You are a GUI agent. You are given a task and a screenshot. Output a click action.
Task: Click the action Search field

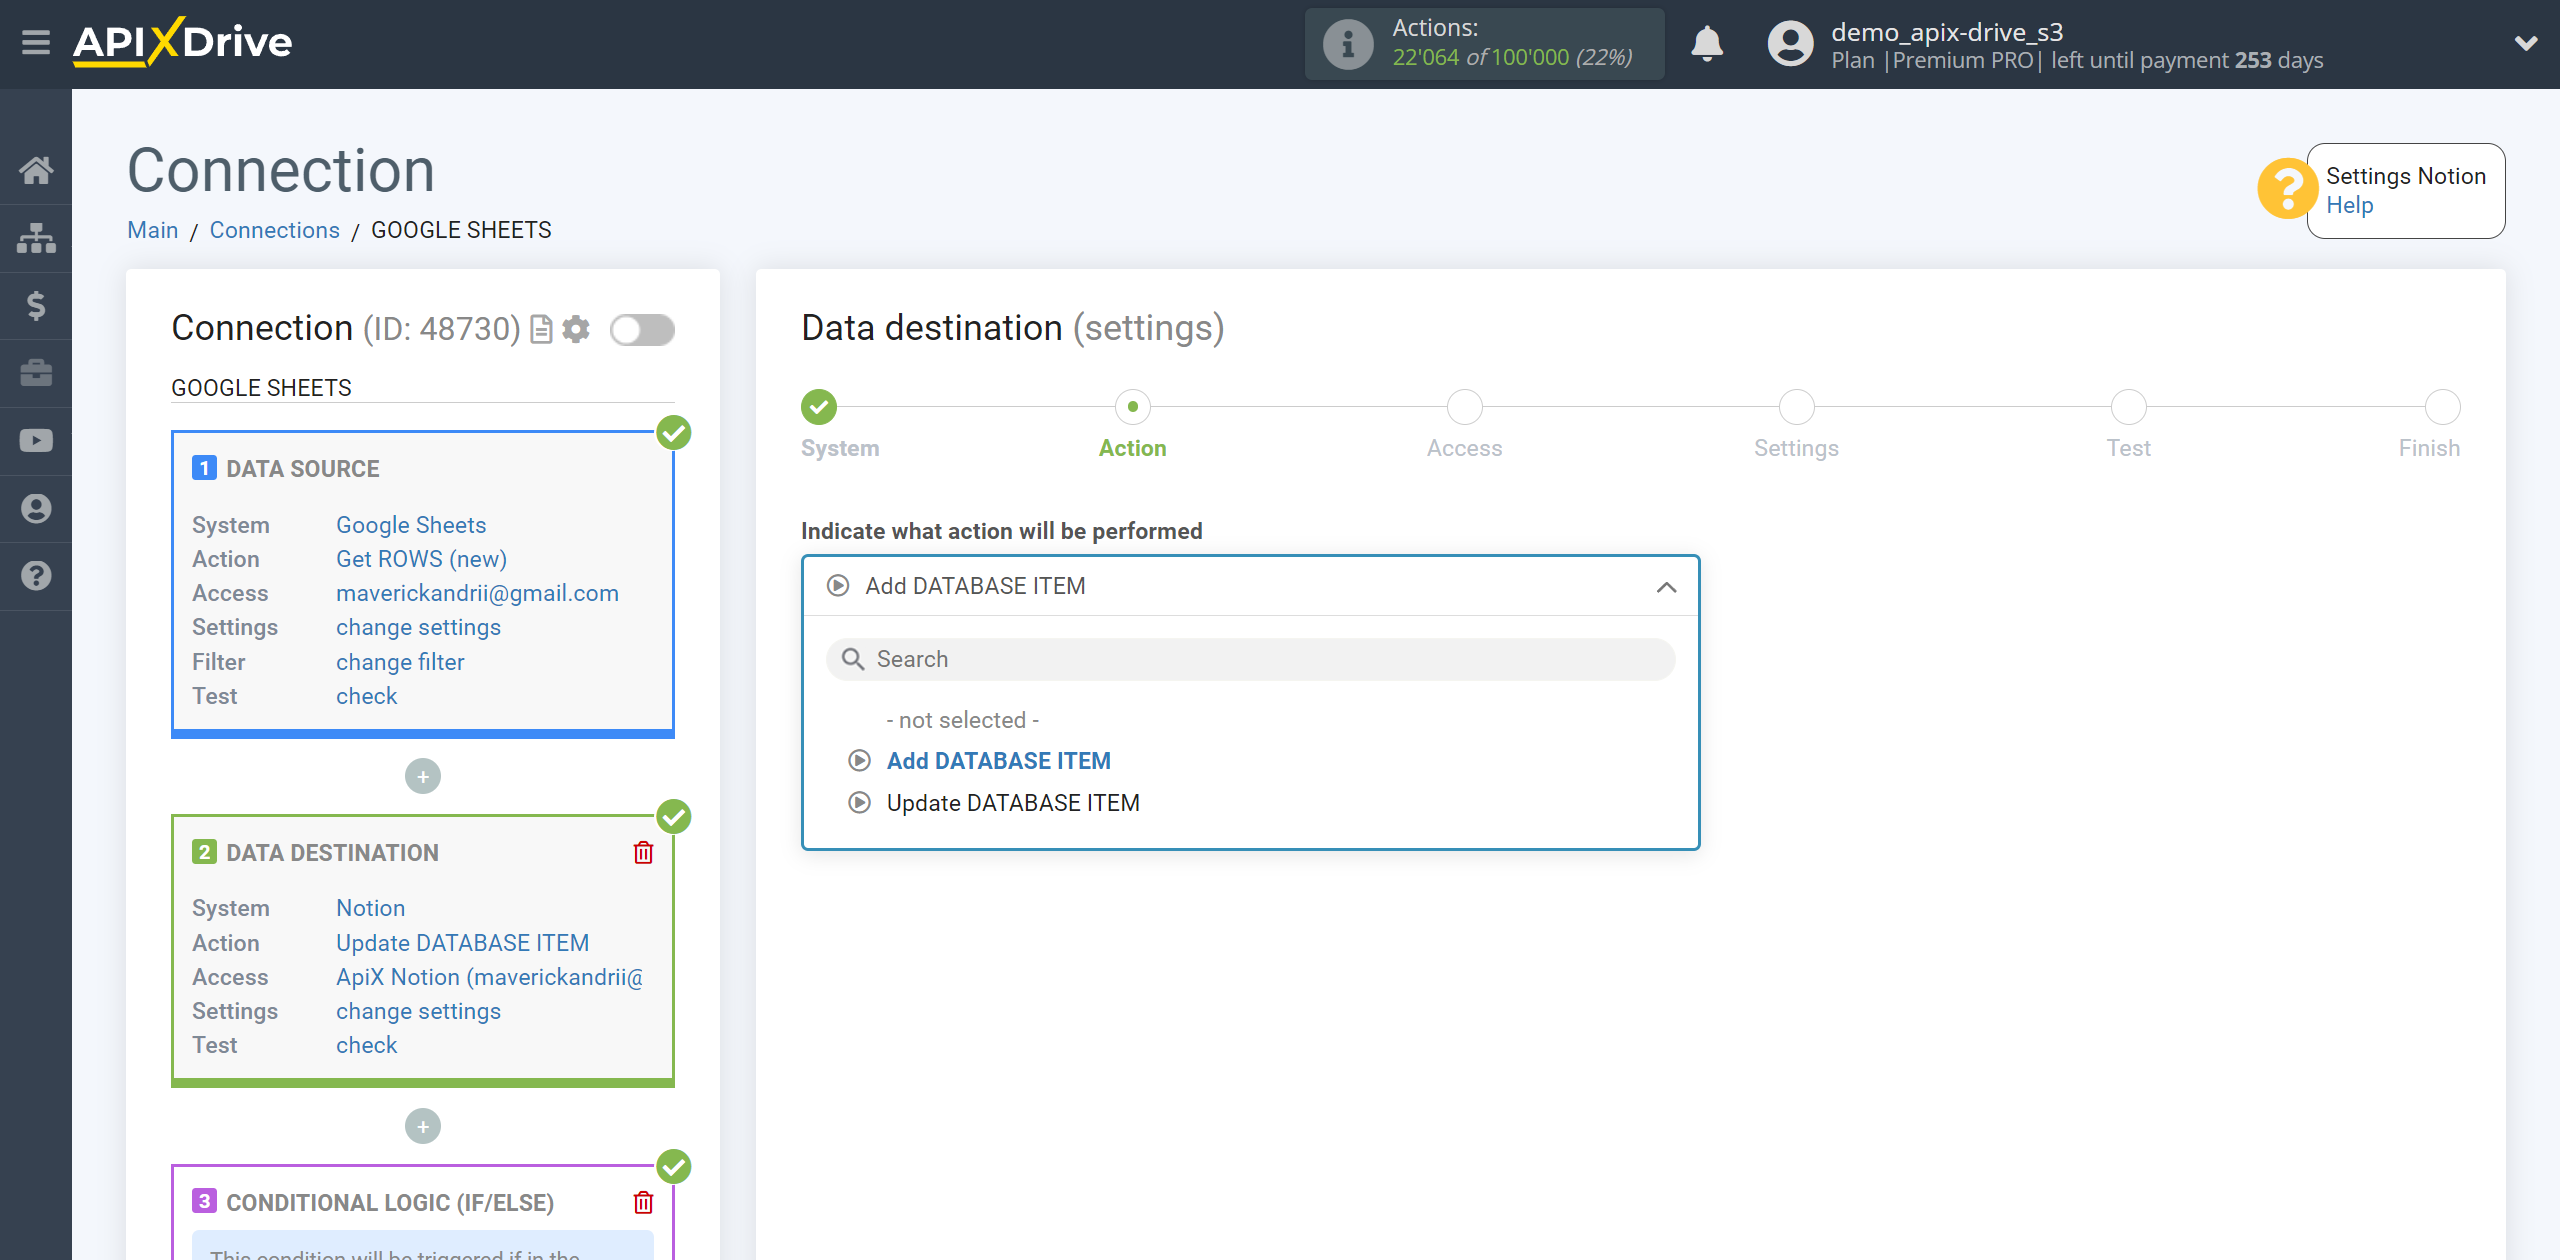1250,659
